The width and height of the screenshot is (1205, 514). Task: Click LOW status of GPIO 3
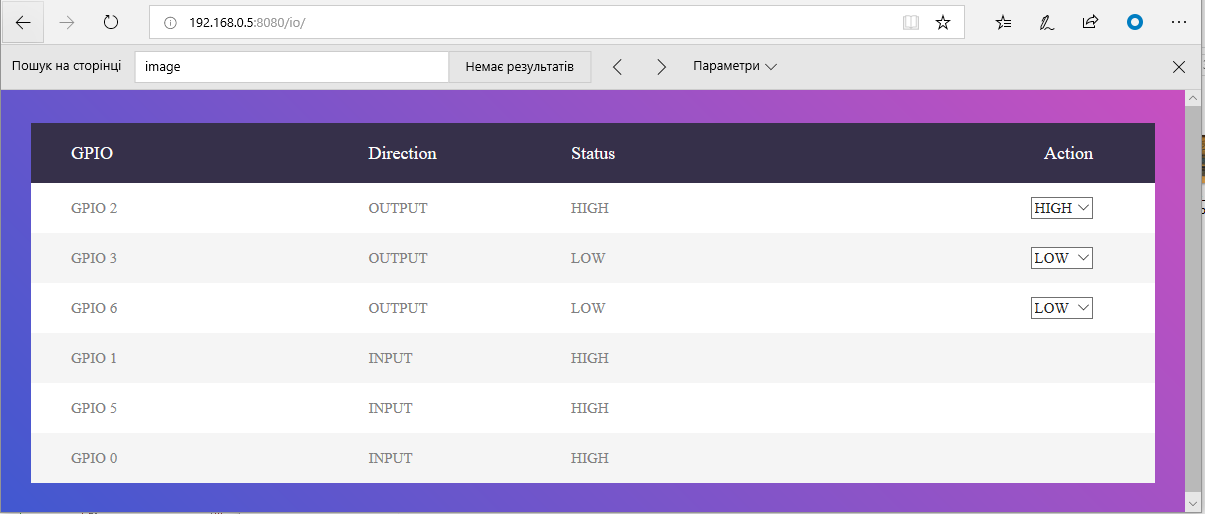[x=588, y=258]
